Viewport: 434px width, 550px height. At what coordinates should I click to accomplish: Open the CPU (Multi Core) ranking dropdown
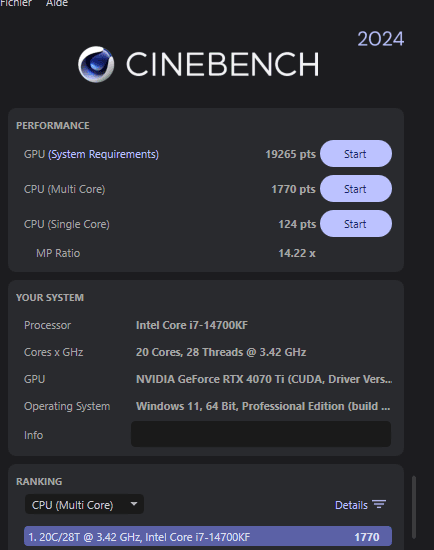click(84, 504)
